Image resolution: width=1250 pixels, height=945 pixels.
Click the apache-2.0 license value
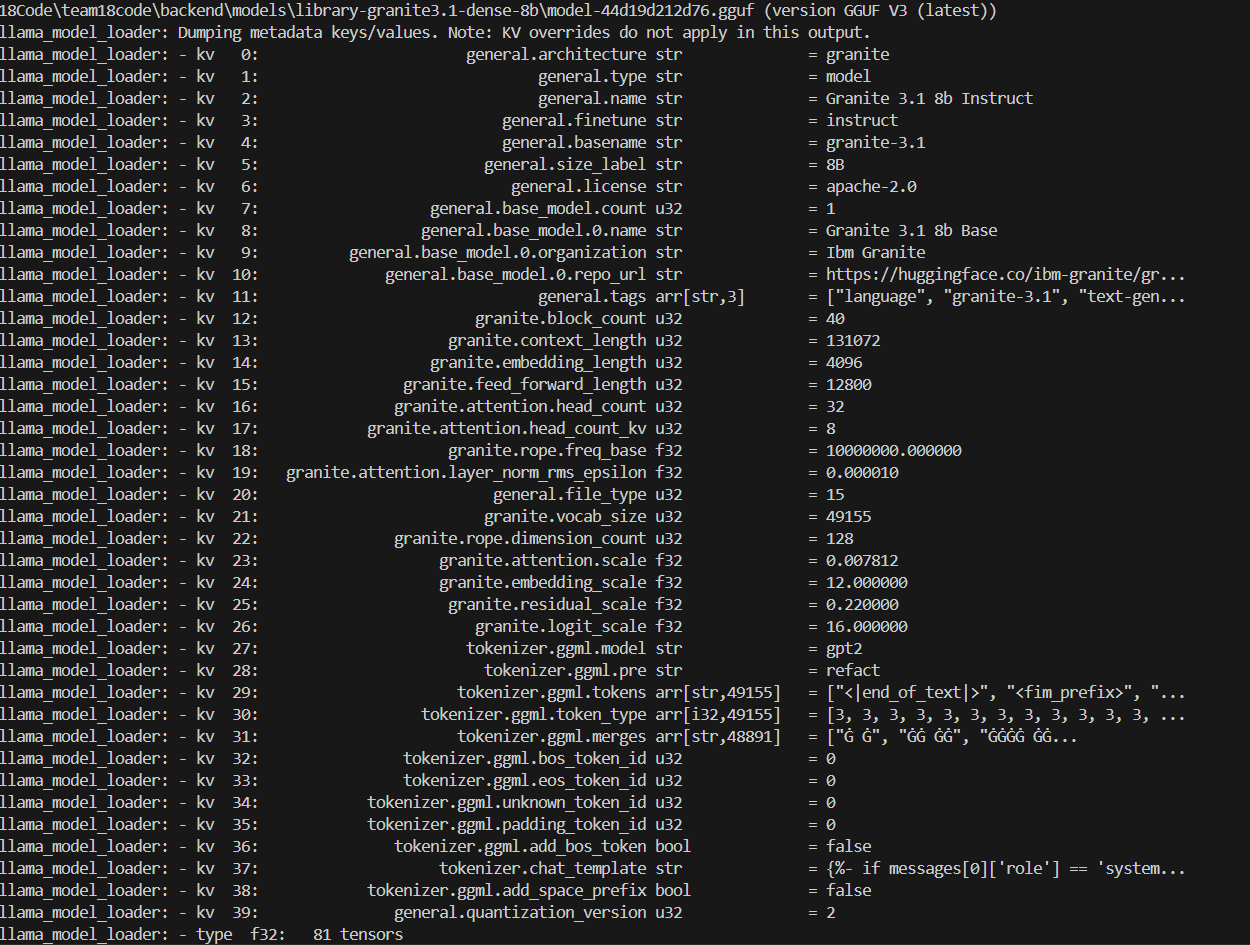871,186
